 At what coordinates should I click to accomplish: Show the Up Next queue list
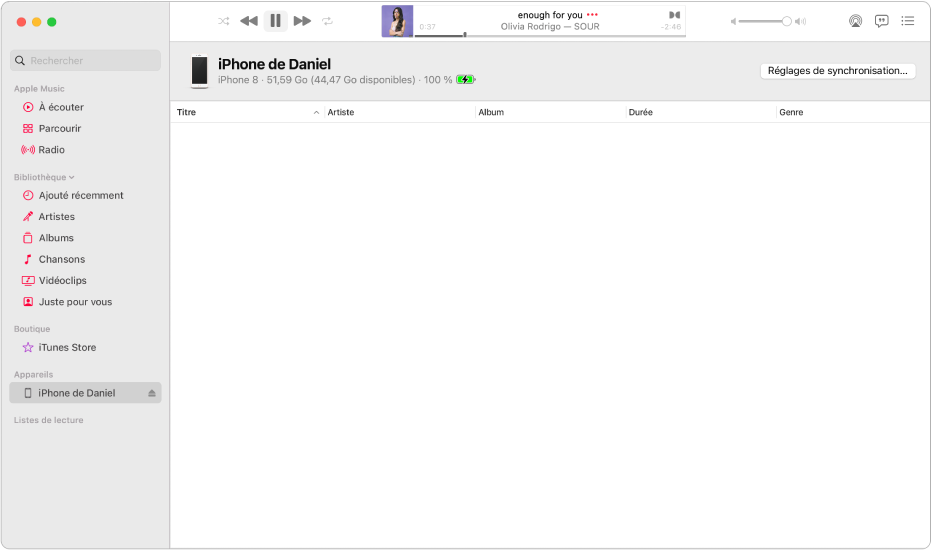pyautogui.click(x=907, y=21)
